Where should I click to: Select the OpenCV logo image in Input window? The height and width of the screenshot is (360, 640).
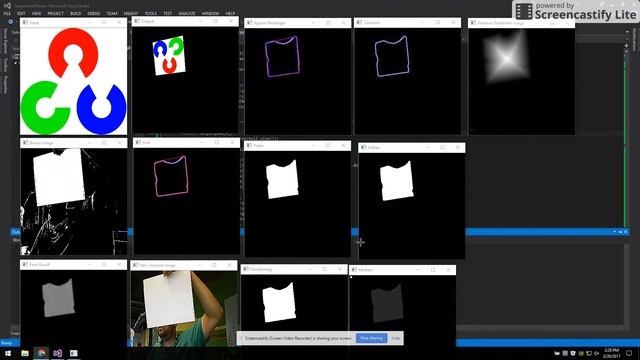[73, 81]
